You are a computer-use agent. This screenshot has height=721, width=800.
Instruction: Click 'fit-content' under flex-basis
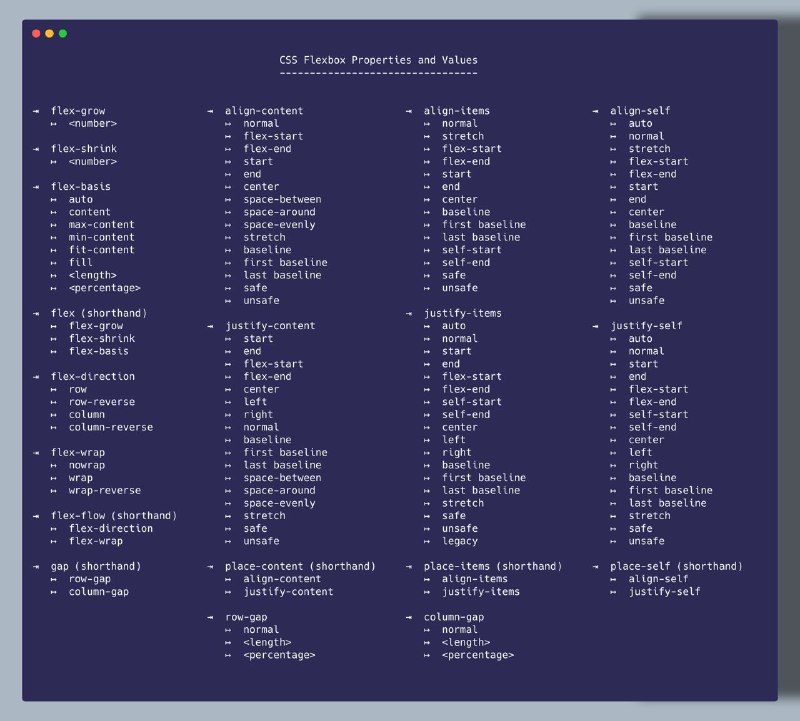102,250
